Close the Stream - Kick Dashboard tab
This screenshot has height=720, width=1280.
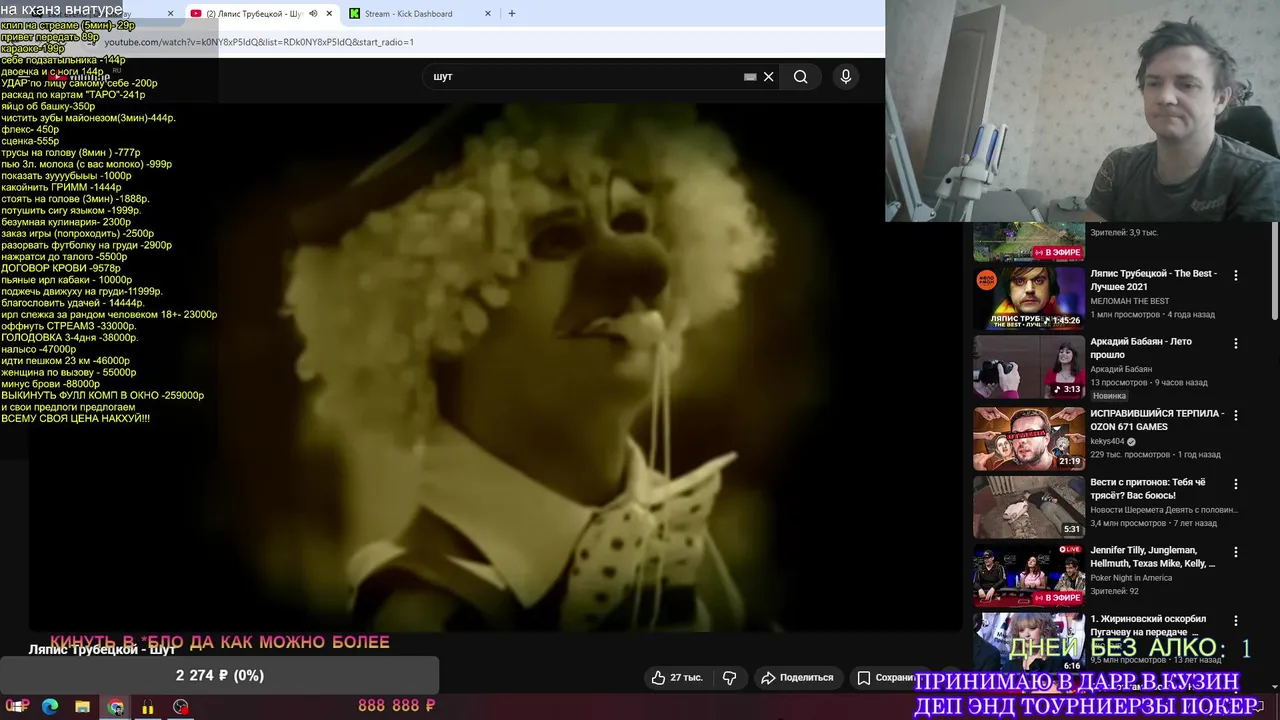coord(488,14)
